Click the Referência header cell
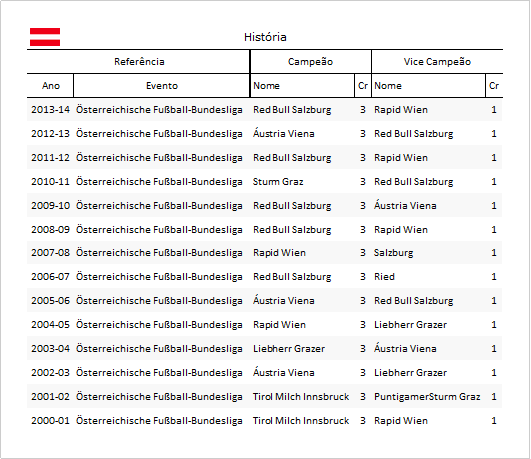531x459 pixels. point(139,62)
